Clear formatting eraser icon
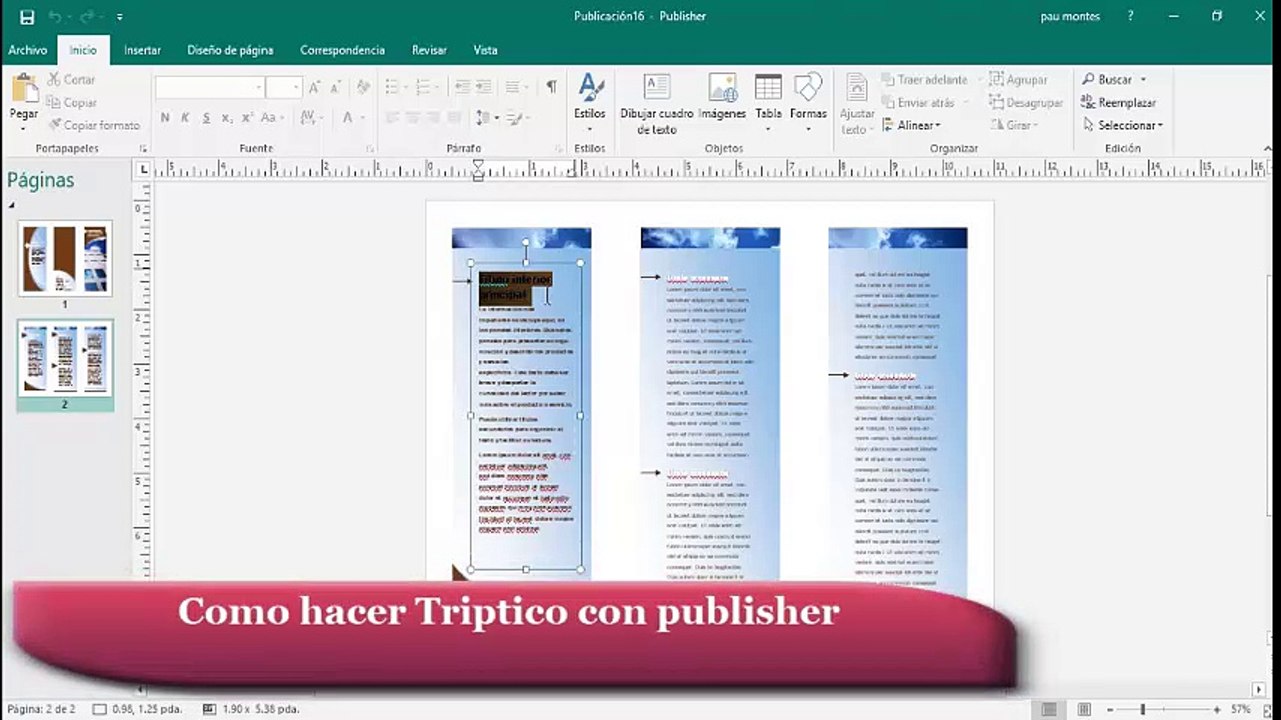The width and height of the screenshot is (1281, 720). [x=365, y=88]
